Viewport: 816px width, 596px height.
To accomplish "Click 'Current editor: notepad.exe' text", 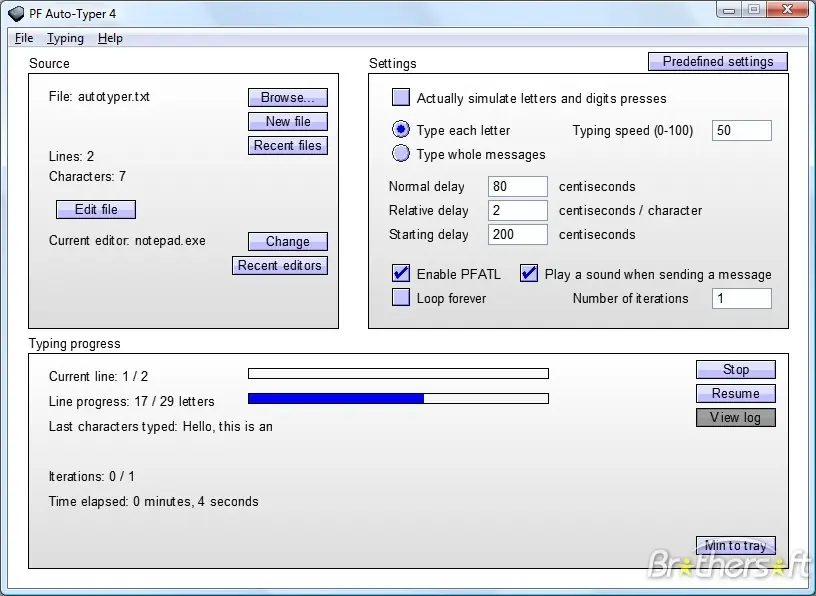I will pyautogui.click(x=127, y=240).
